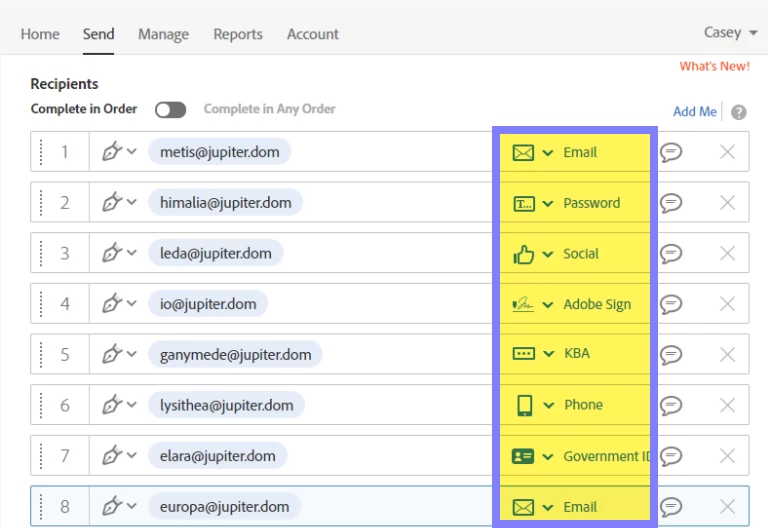Screen dimensions: 768x528
Task: Open the Reports tab
Action: pyautogui.click(x=238, y=34)
